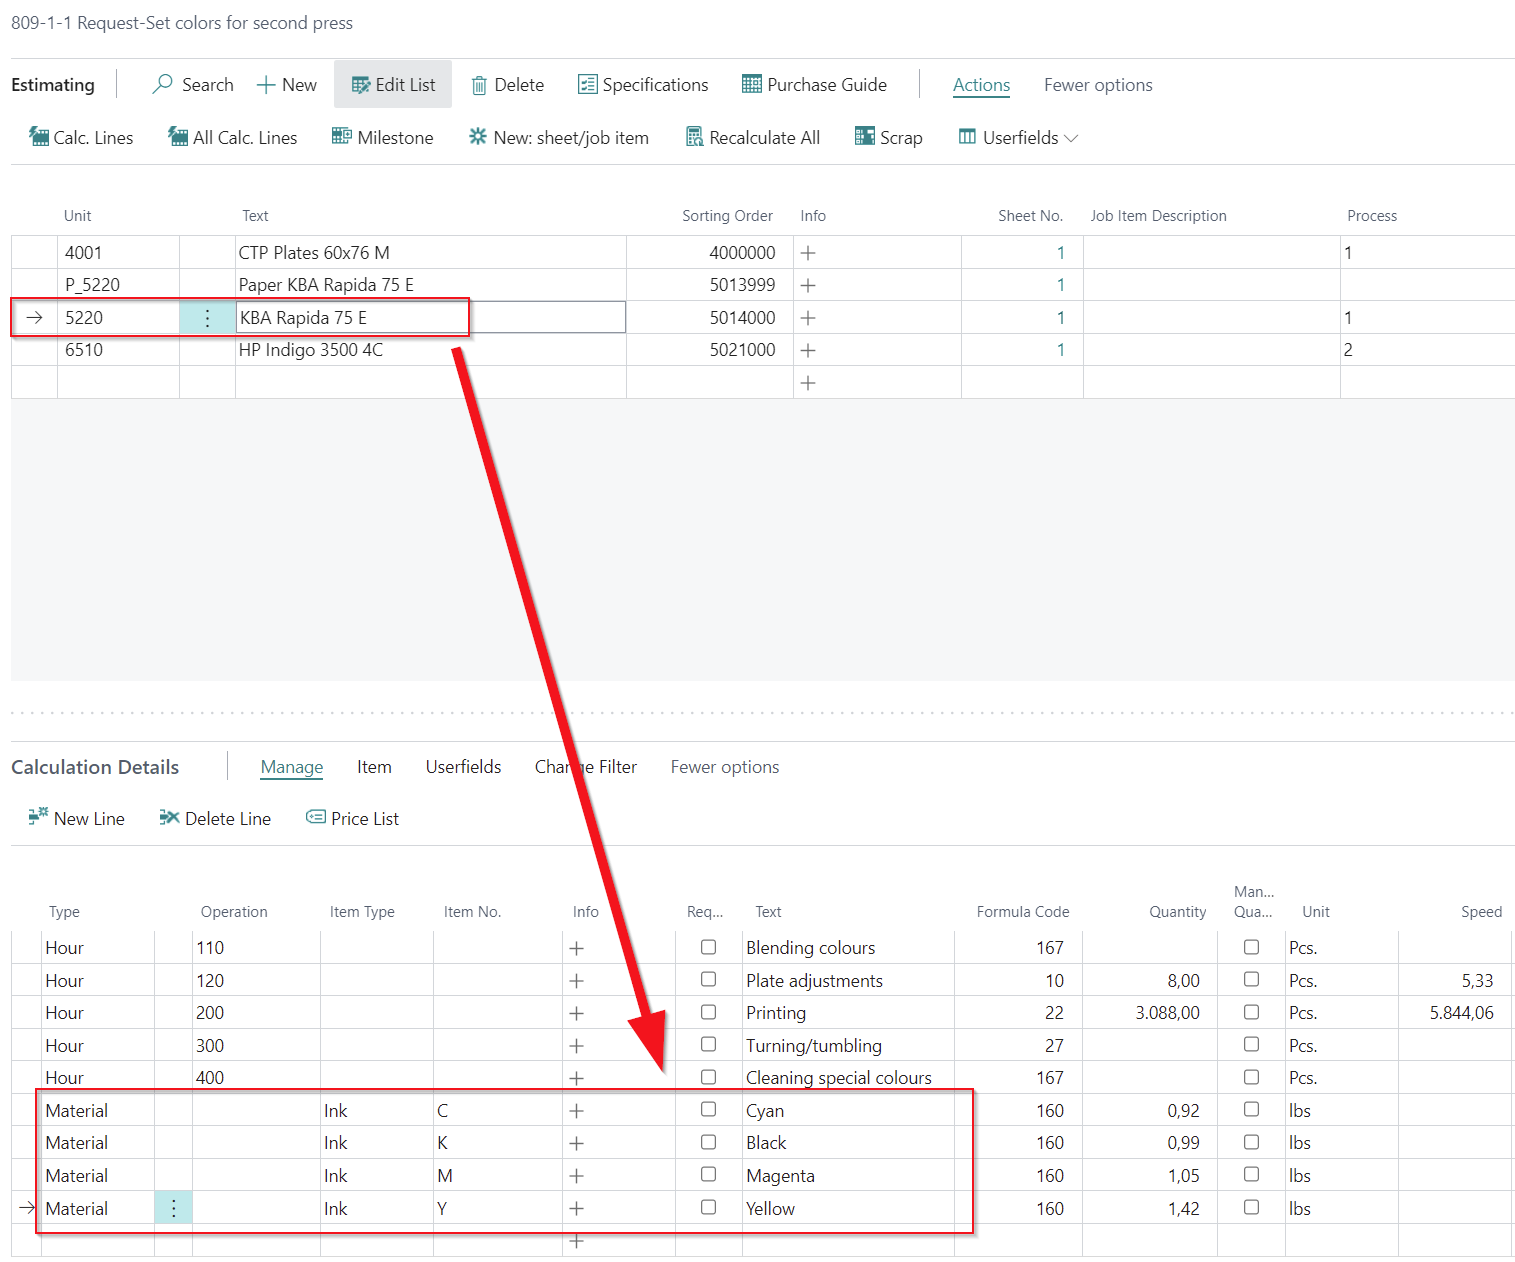Sort by the Sorting Order column header
The width and height of the screenshot is (1515, 1262).
(727, 216)
